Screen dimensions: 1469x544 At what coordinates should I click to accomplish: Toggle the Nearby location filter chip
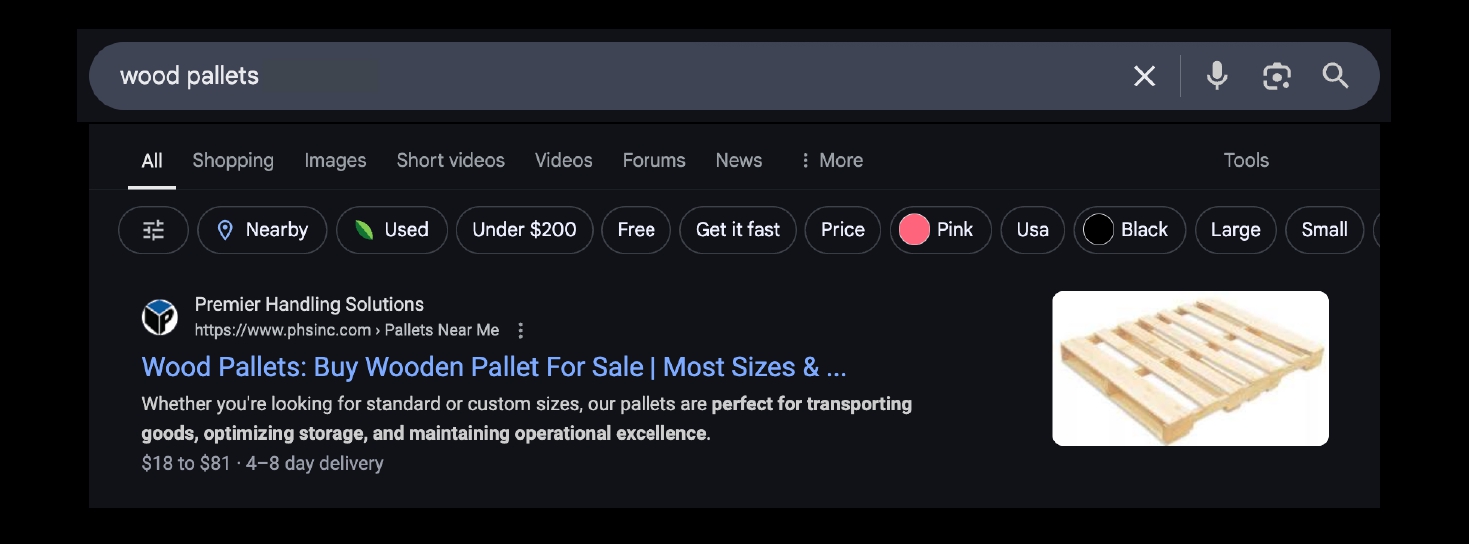(x=262, y=230)
